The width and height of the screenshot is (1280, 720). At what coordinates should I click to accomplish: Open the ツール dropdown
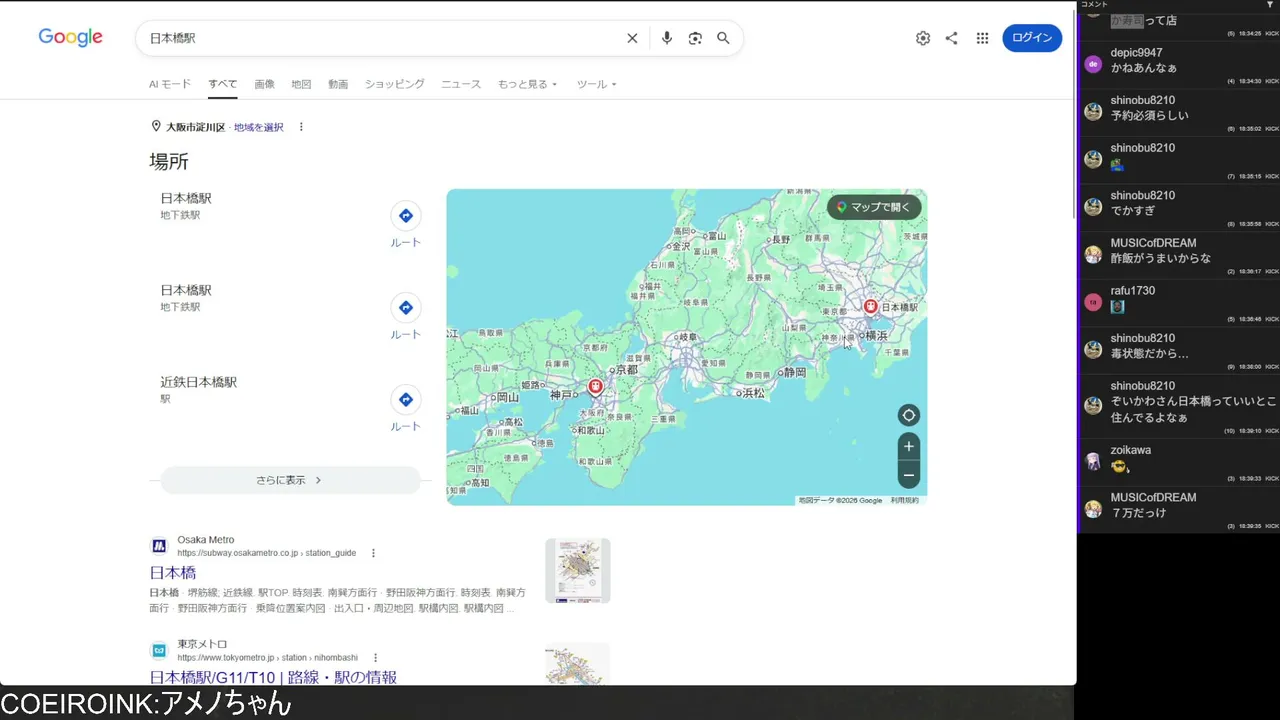coord(597,84)
